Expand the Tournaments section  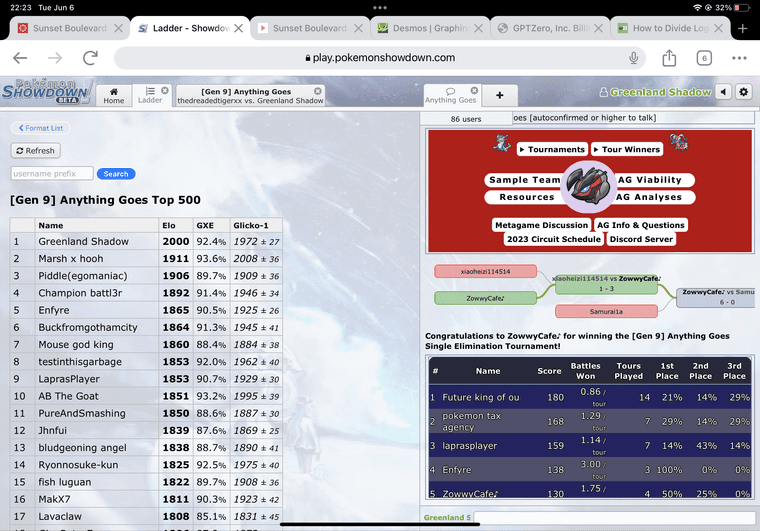click(x=552, y=149)
